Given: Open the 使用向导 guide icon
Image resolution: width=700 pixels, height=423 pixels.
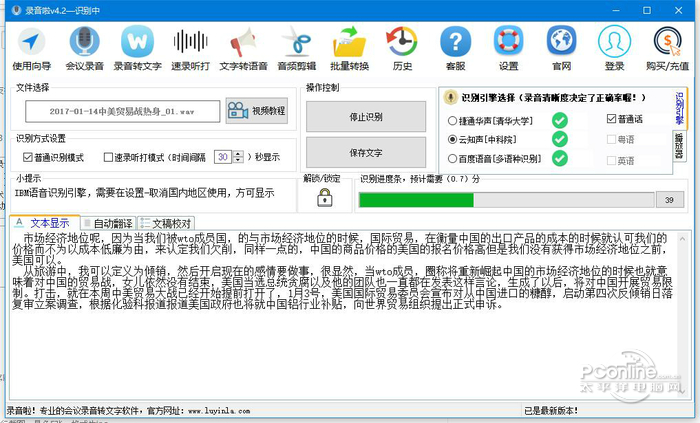Looking at the screenshot, I should (31, 48).
